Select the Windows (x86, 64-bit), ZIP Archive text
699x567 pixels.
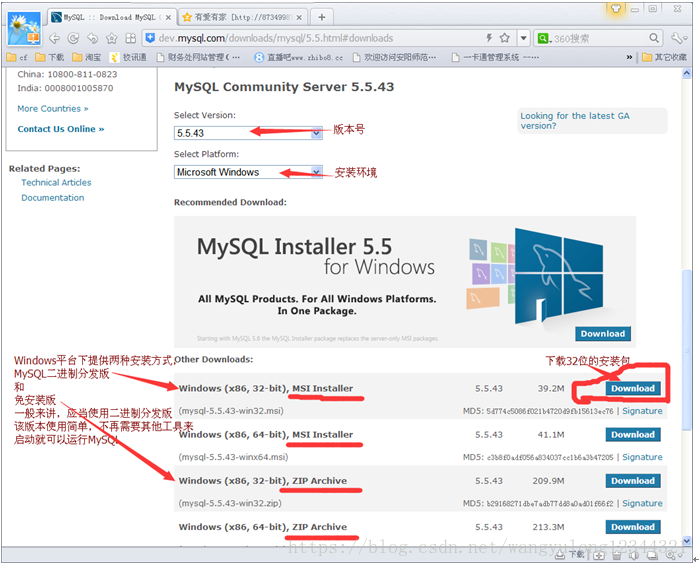tap(263, 527)
